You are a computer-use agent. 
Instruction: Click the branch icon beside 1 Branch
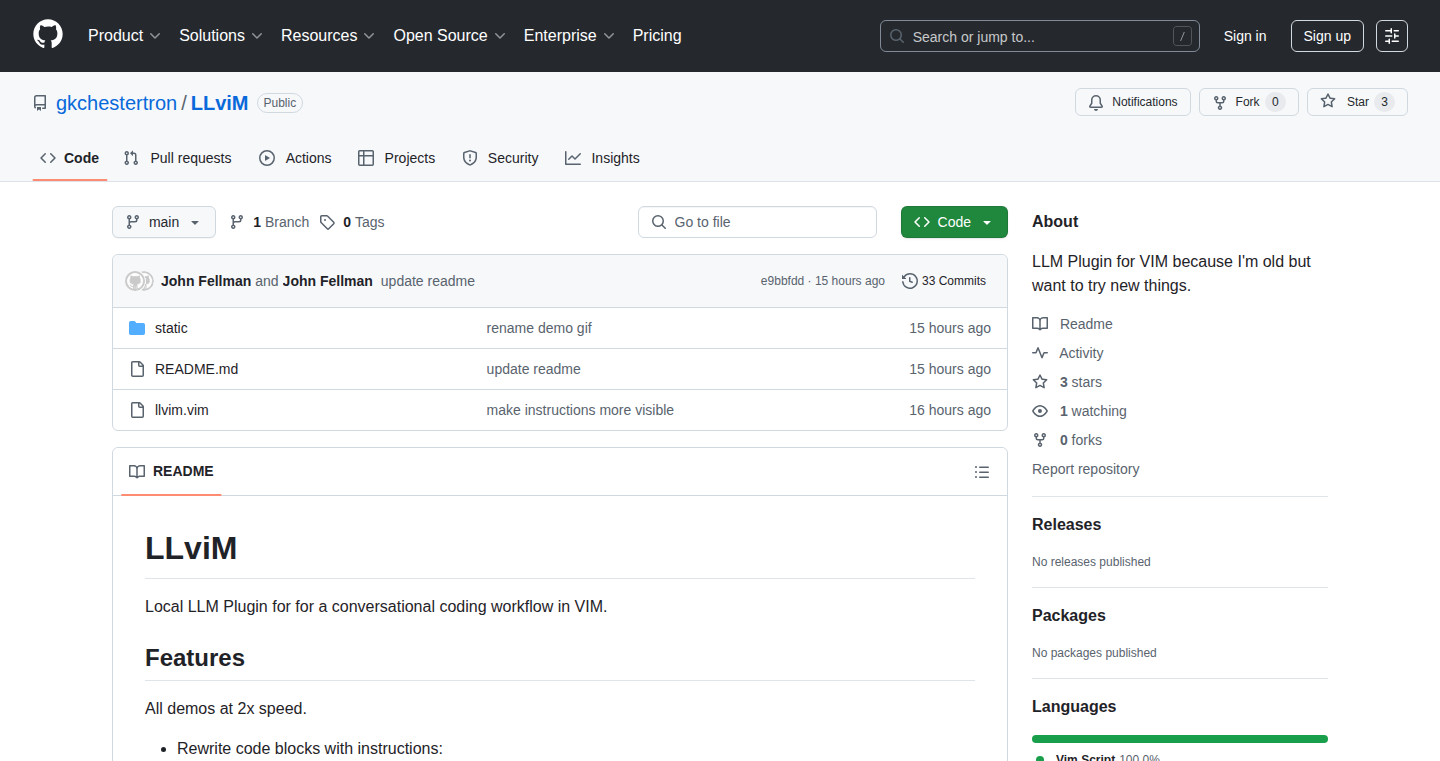237,222
